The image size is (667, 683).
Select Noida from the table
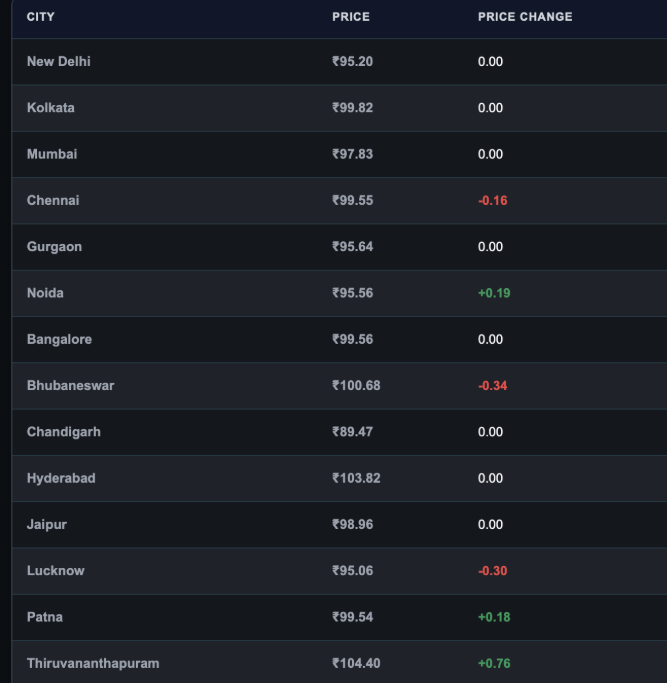click(45, 293)
